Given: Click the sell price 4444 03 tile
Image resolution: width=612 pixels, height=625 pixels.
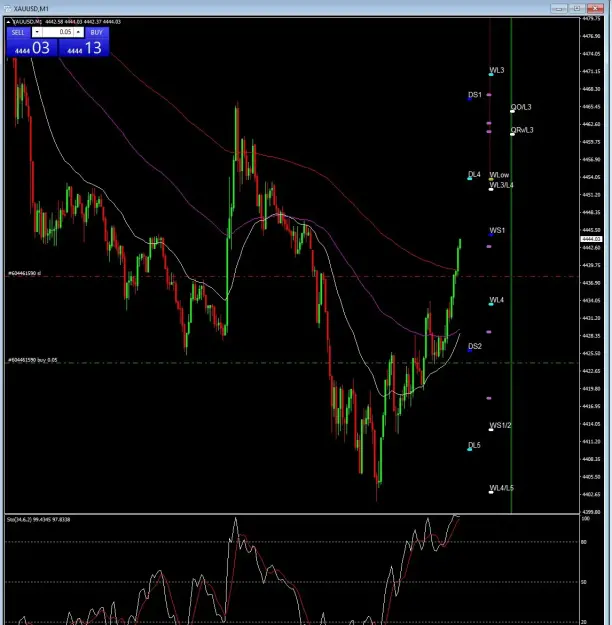Looking at the screenshot, I should pos(32,48).
